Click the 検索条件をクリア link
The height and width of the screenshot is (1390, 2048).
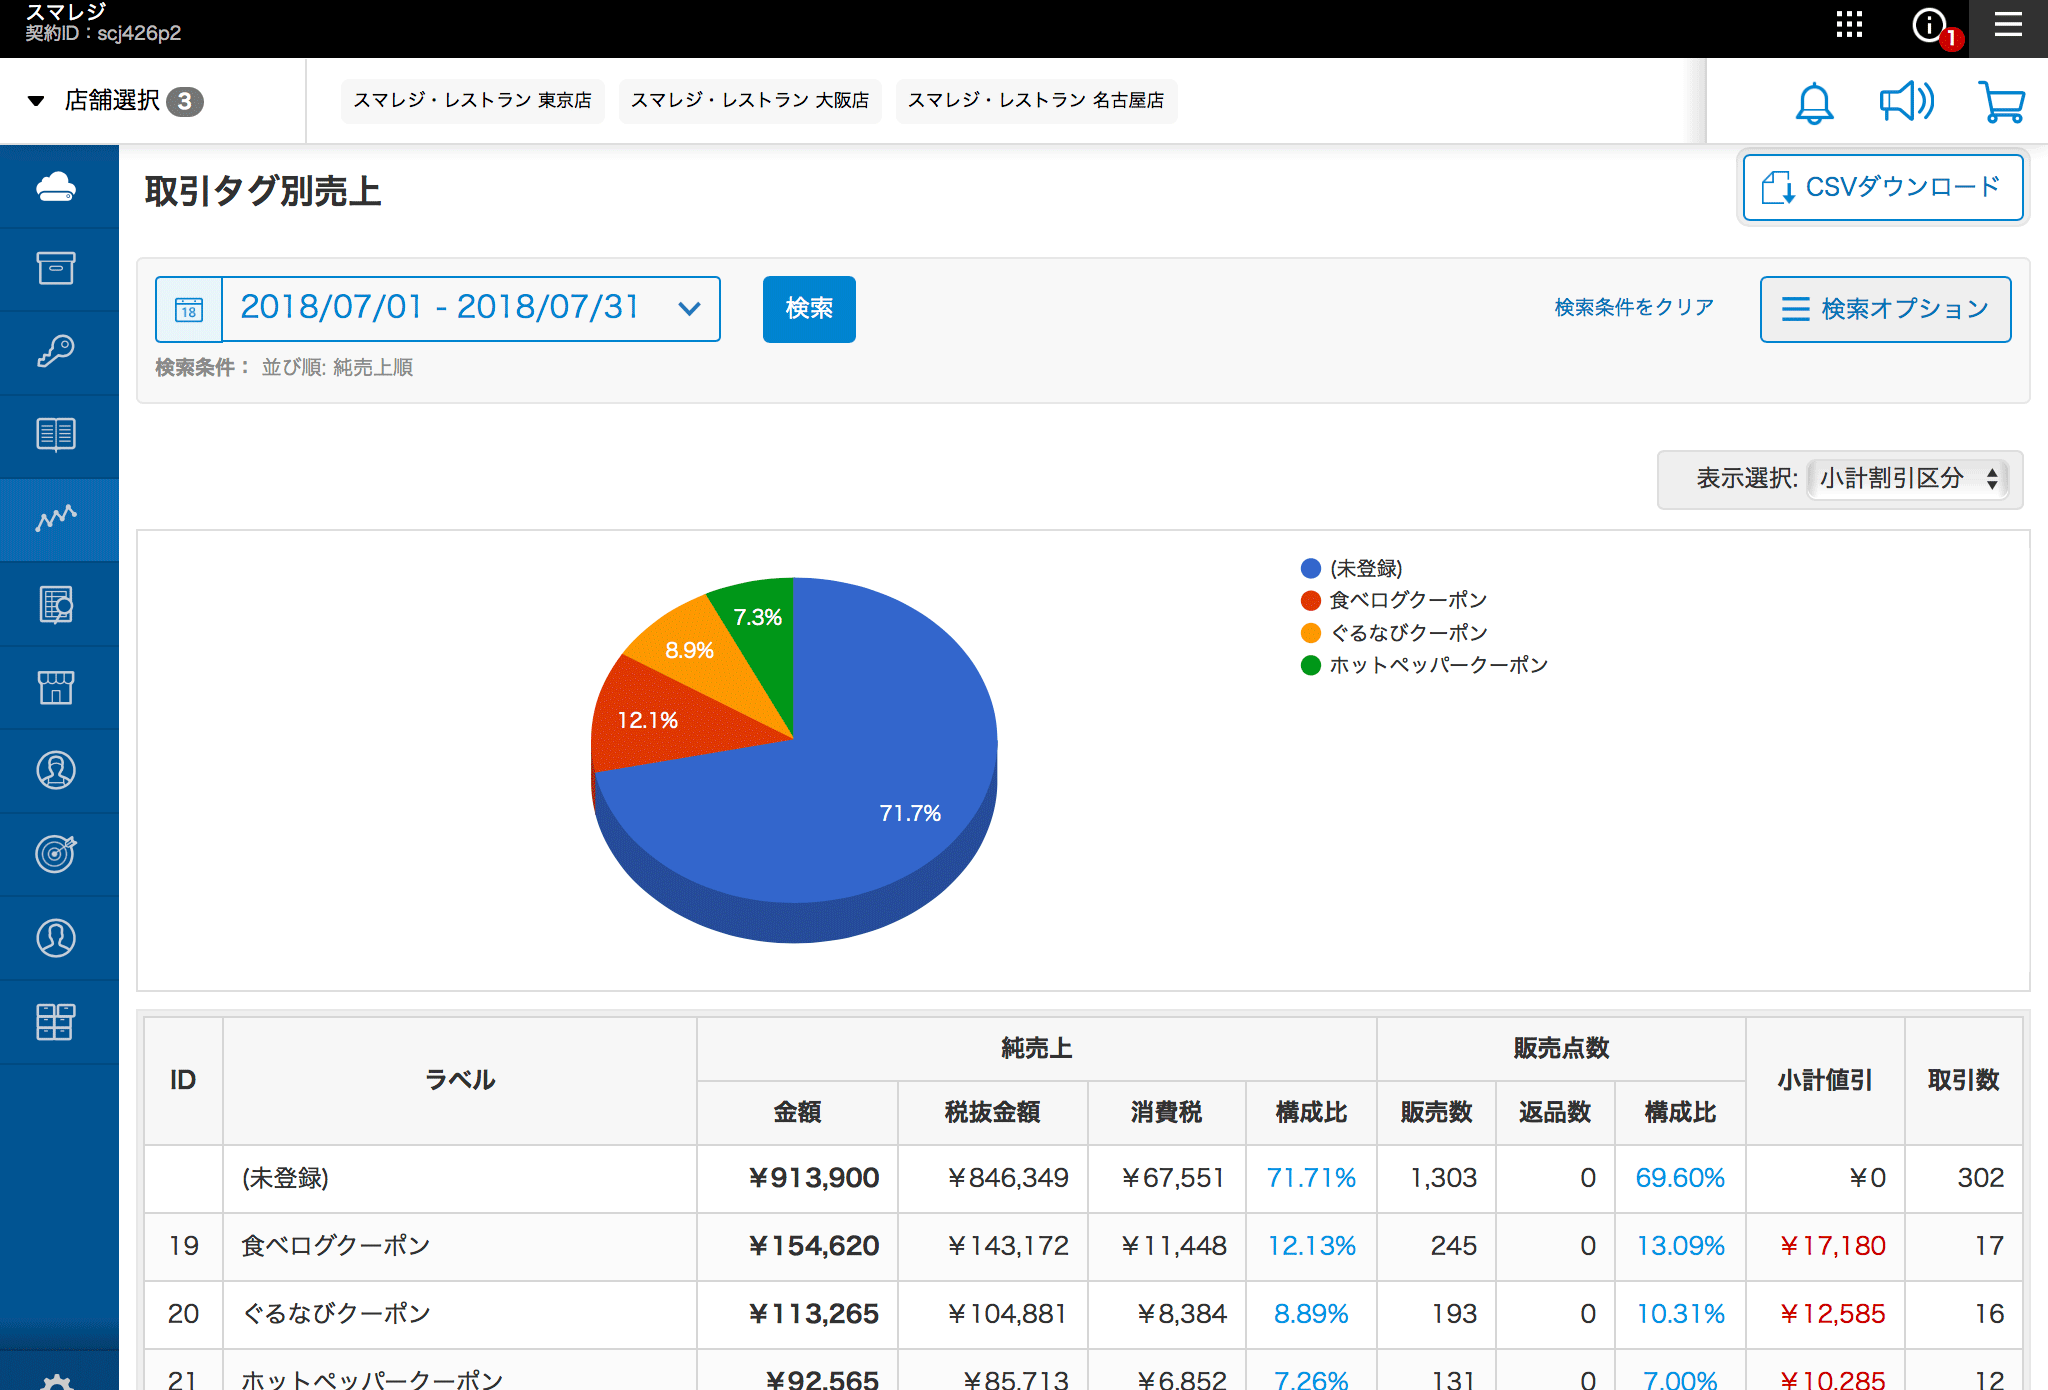[1634, 308]
